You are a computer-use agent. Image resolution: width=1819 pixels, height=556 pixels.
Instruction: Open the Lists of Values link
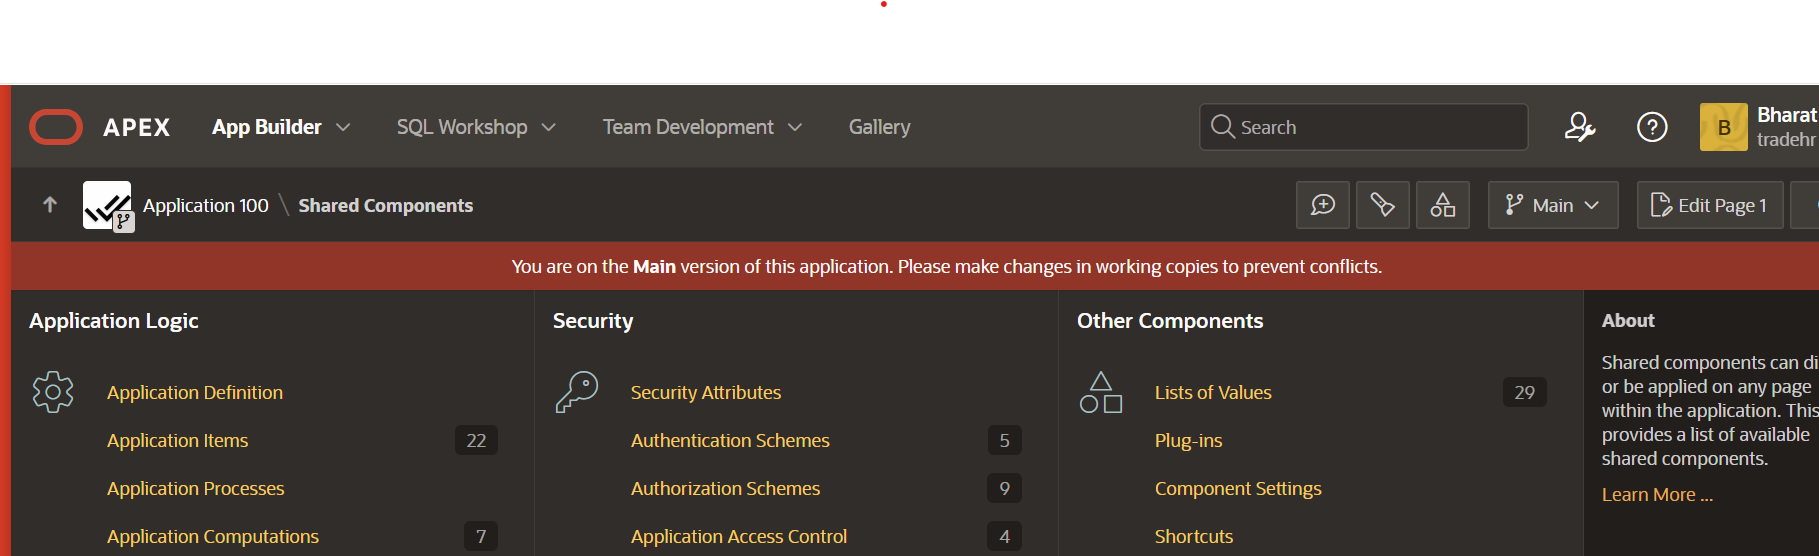pyautogui.click(x=1213, y=392)
